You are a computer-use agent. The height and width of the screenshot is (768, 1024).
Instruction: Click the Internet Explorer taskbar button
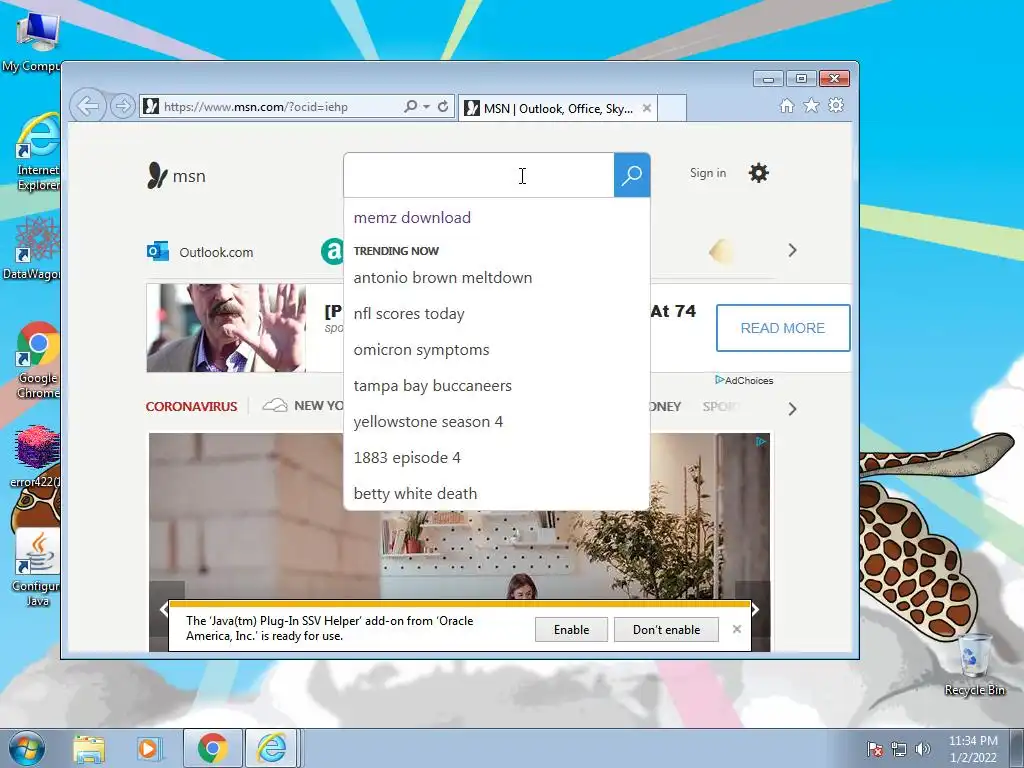tap(272, 748)
